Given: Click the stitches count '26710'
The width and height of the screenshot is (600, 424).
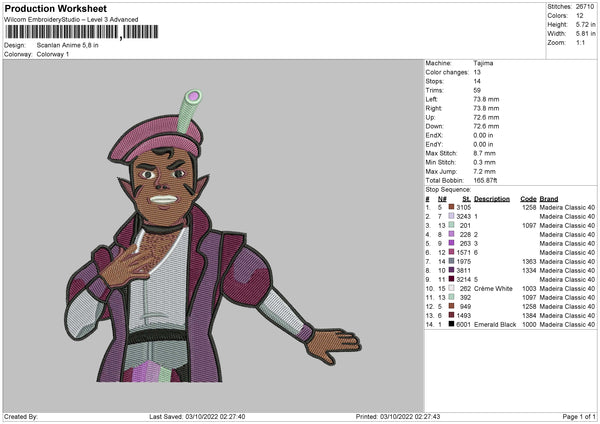Looking at the screenshot, I should click(585, 7).
